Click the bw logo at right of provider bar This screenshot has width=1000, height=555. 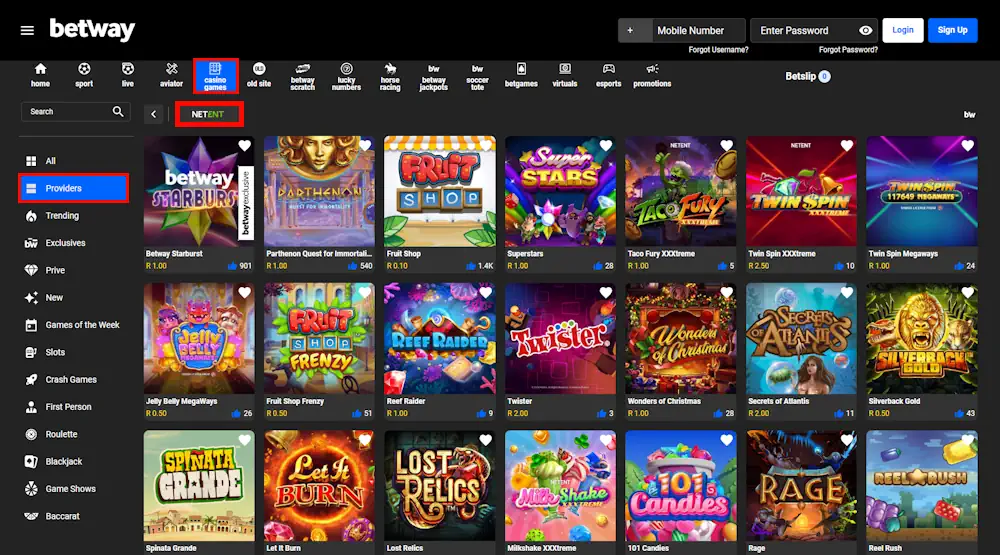[x=969, y=115]
